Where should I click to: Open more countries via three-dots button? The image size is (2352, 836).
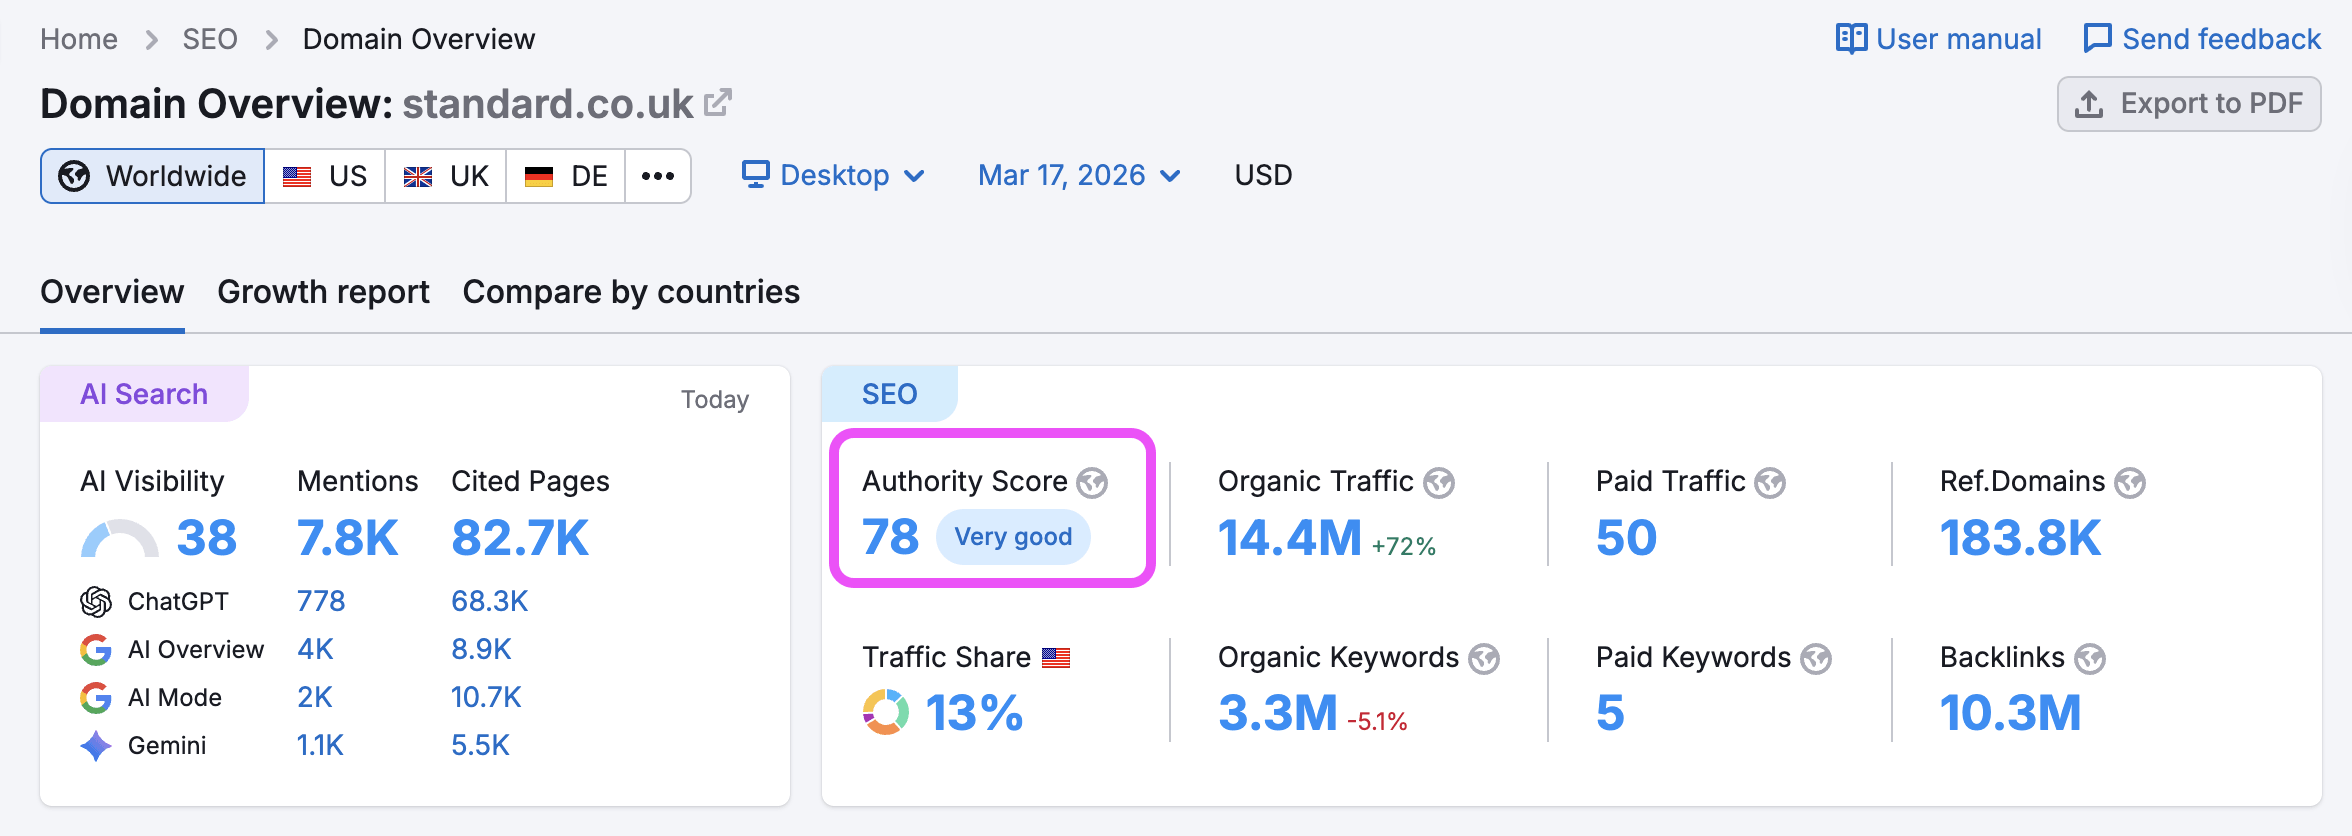tap(658, 176)
